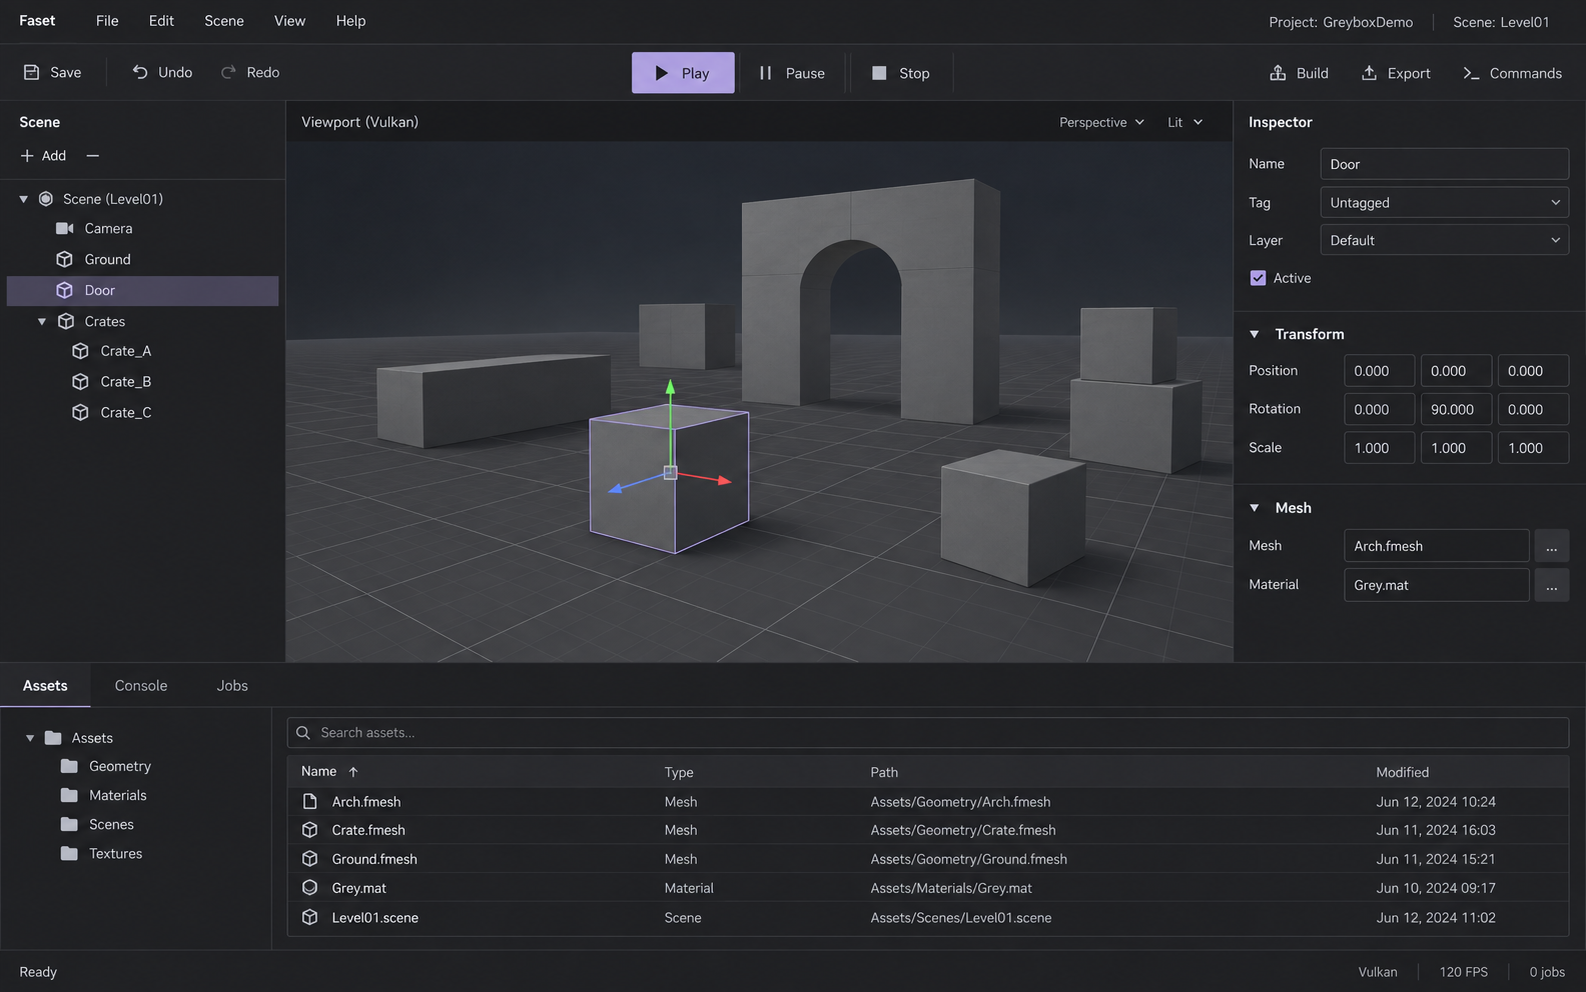Image resolution: width=1586 pixels, height=992 pixels.
Task: Pause the running scene
Action: (791, 73)
